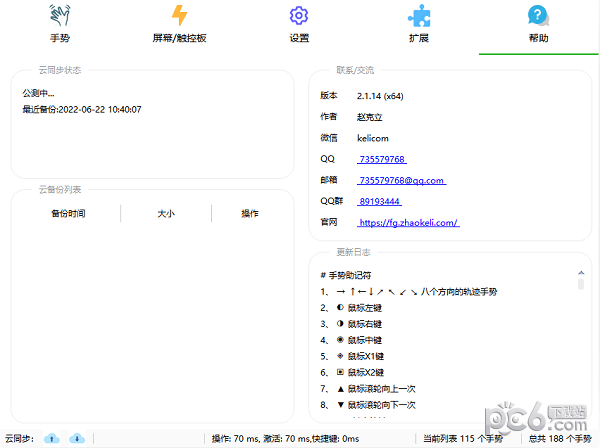This screenshot has height=448, width=600.
Task: Click the email 735579768@qq.com link
Action: [401, 180]
